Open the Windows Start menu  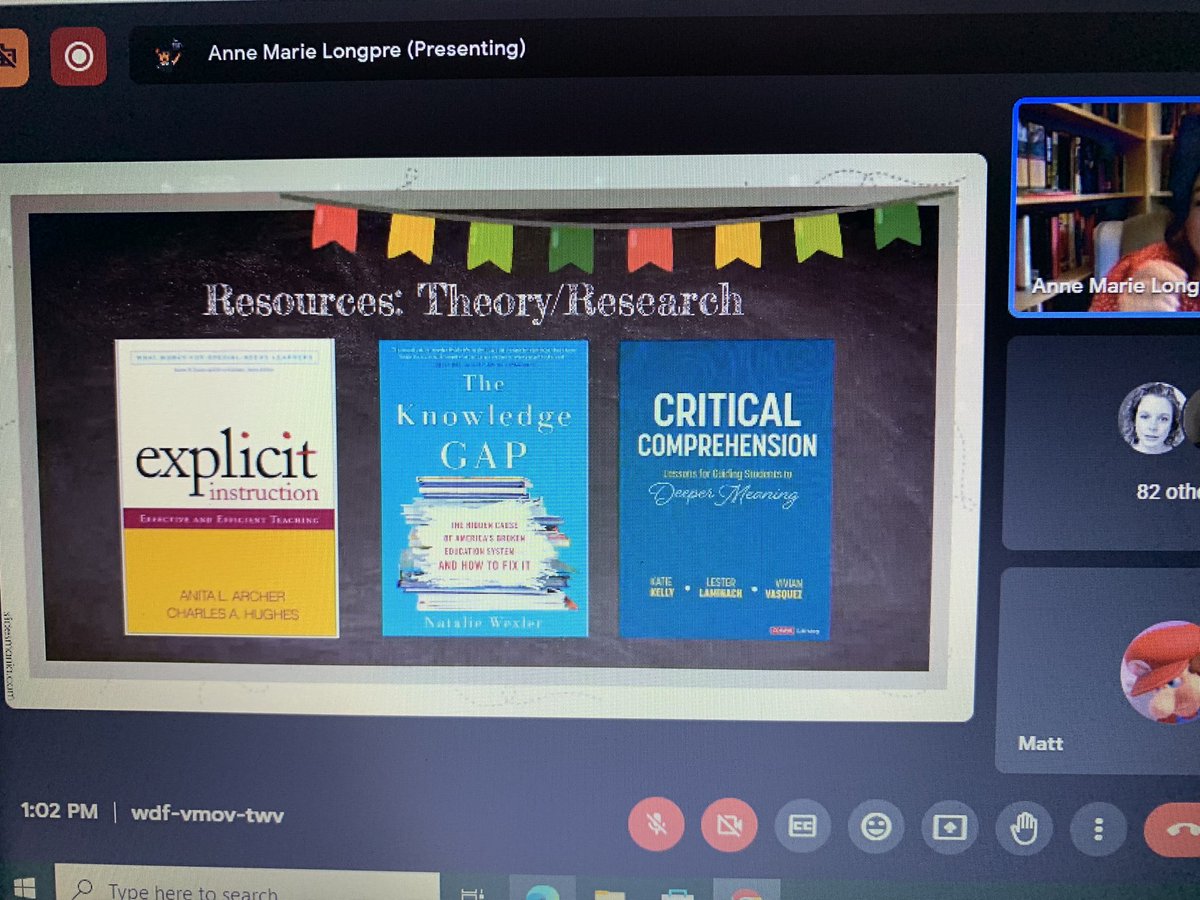tap(25, 889)
